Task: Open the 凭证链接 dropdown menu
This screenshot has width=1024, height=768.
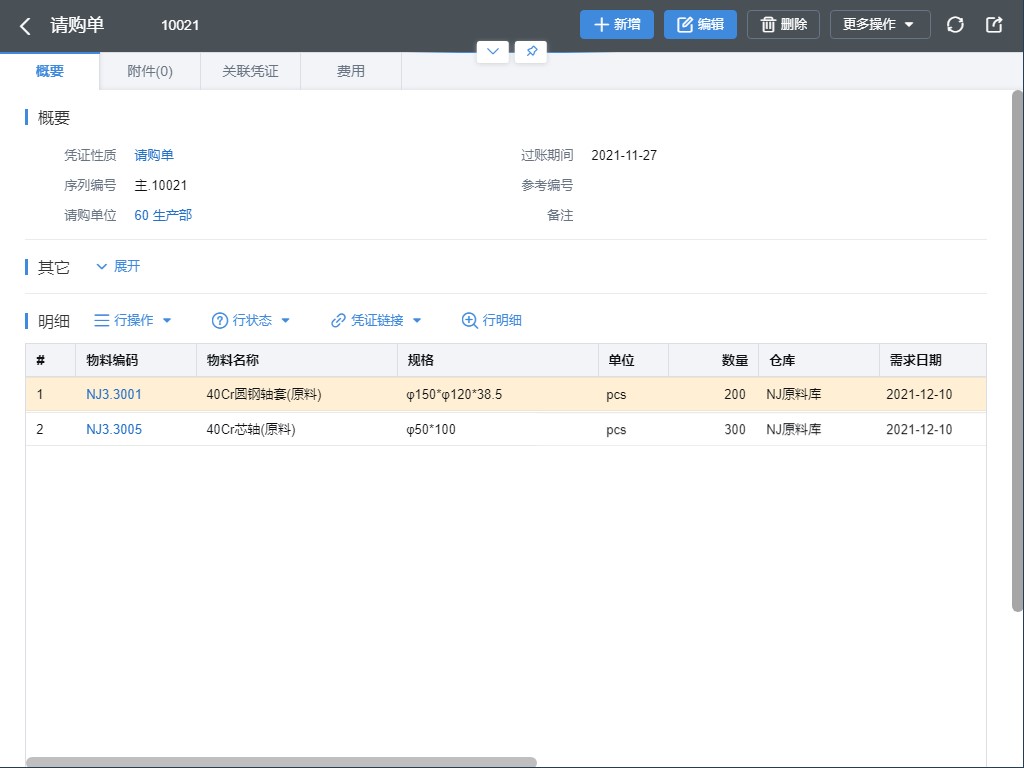Action: click(376, 321)
